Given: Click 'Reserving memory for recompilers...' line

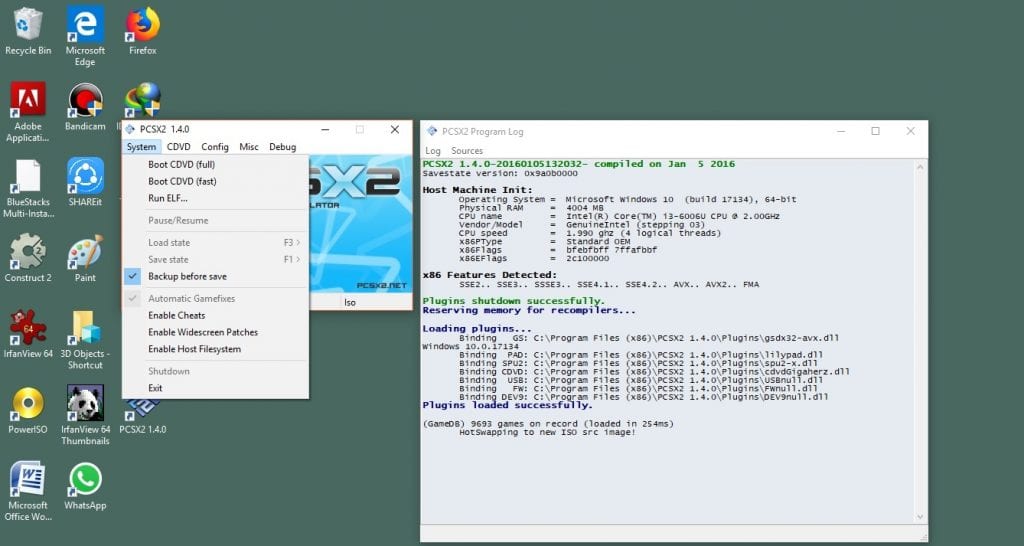Looking at the screenshot, I should (529, 310).
